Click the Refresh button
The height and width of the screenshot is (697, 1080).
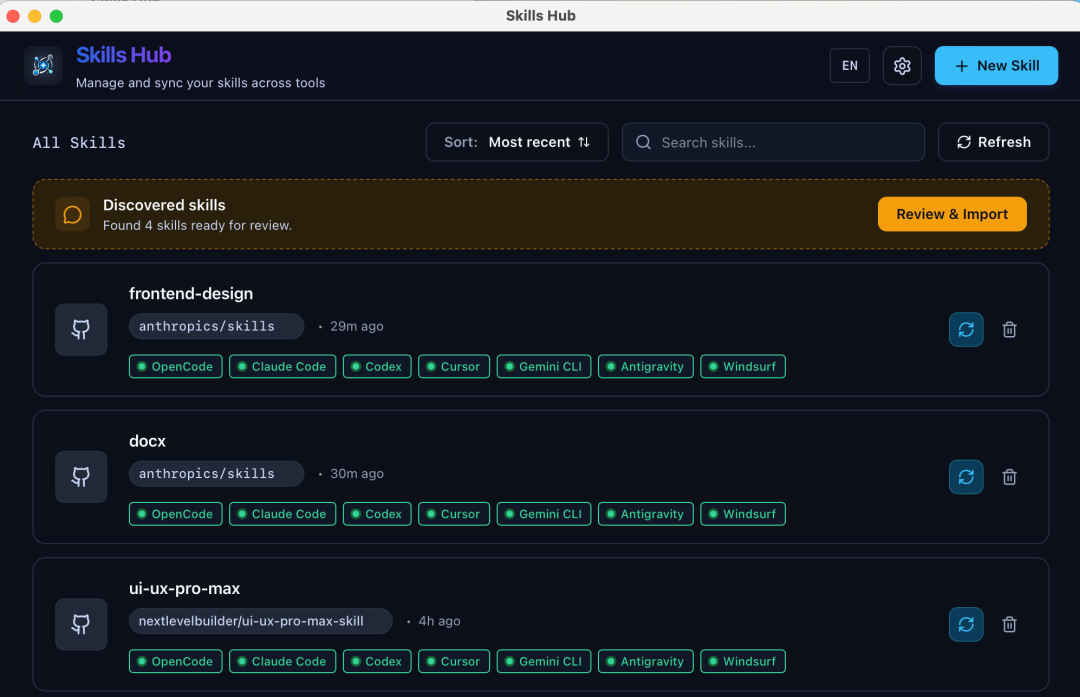pos(993,142)
